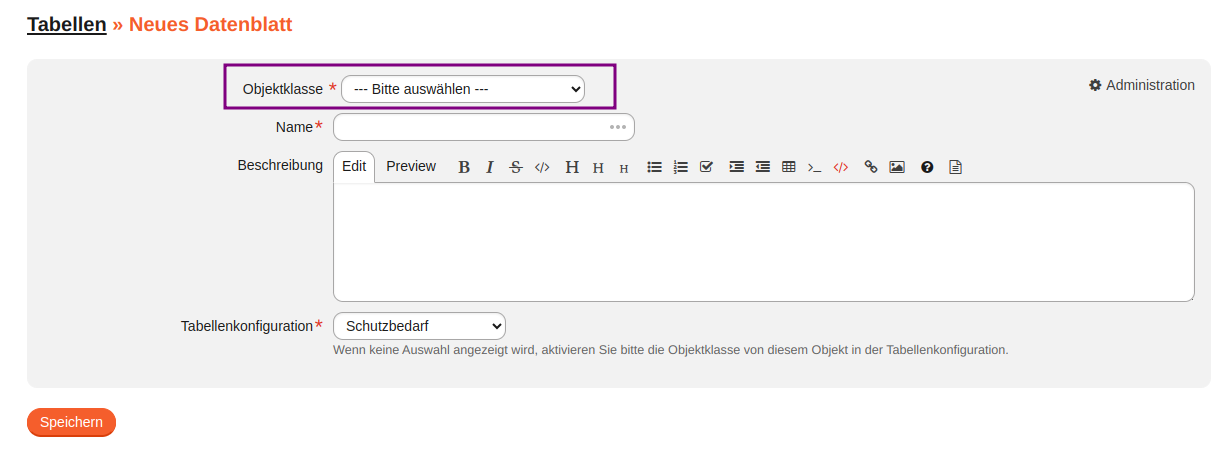1228x455 pixels.
Task: Insert an image with the picture icon
Action: 897,167
